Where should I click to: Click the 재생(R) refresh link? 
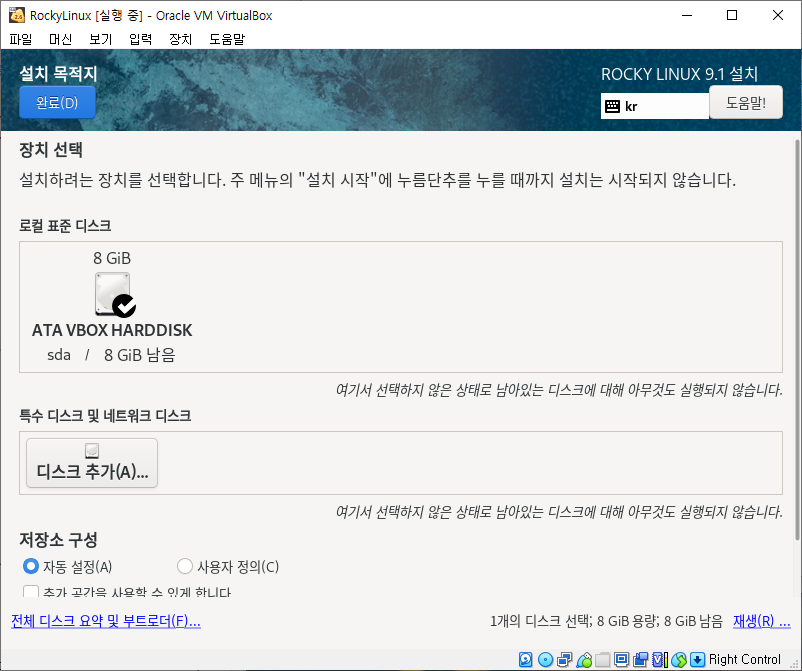point(761,621)
